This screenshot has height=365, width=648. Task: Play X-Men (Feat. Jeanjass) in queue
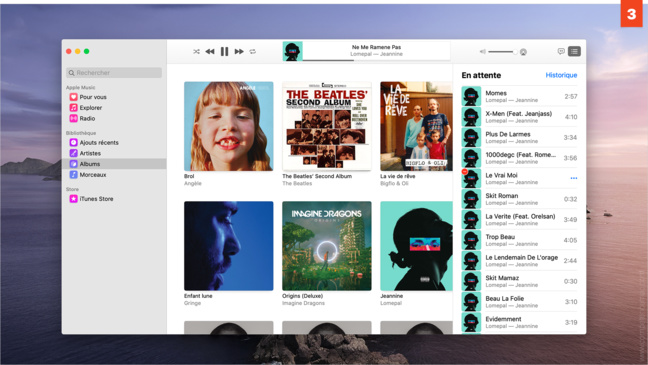[x=519, y=117]
